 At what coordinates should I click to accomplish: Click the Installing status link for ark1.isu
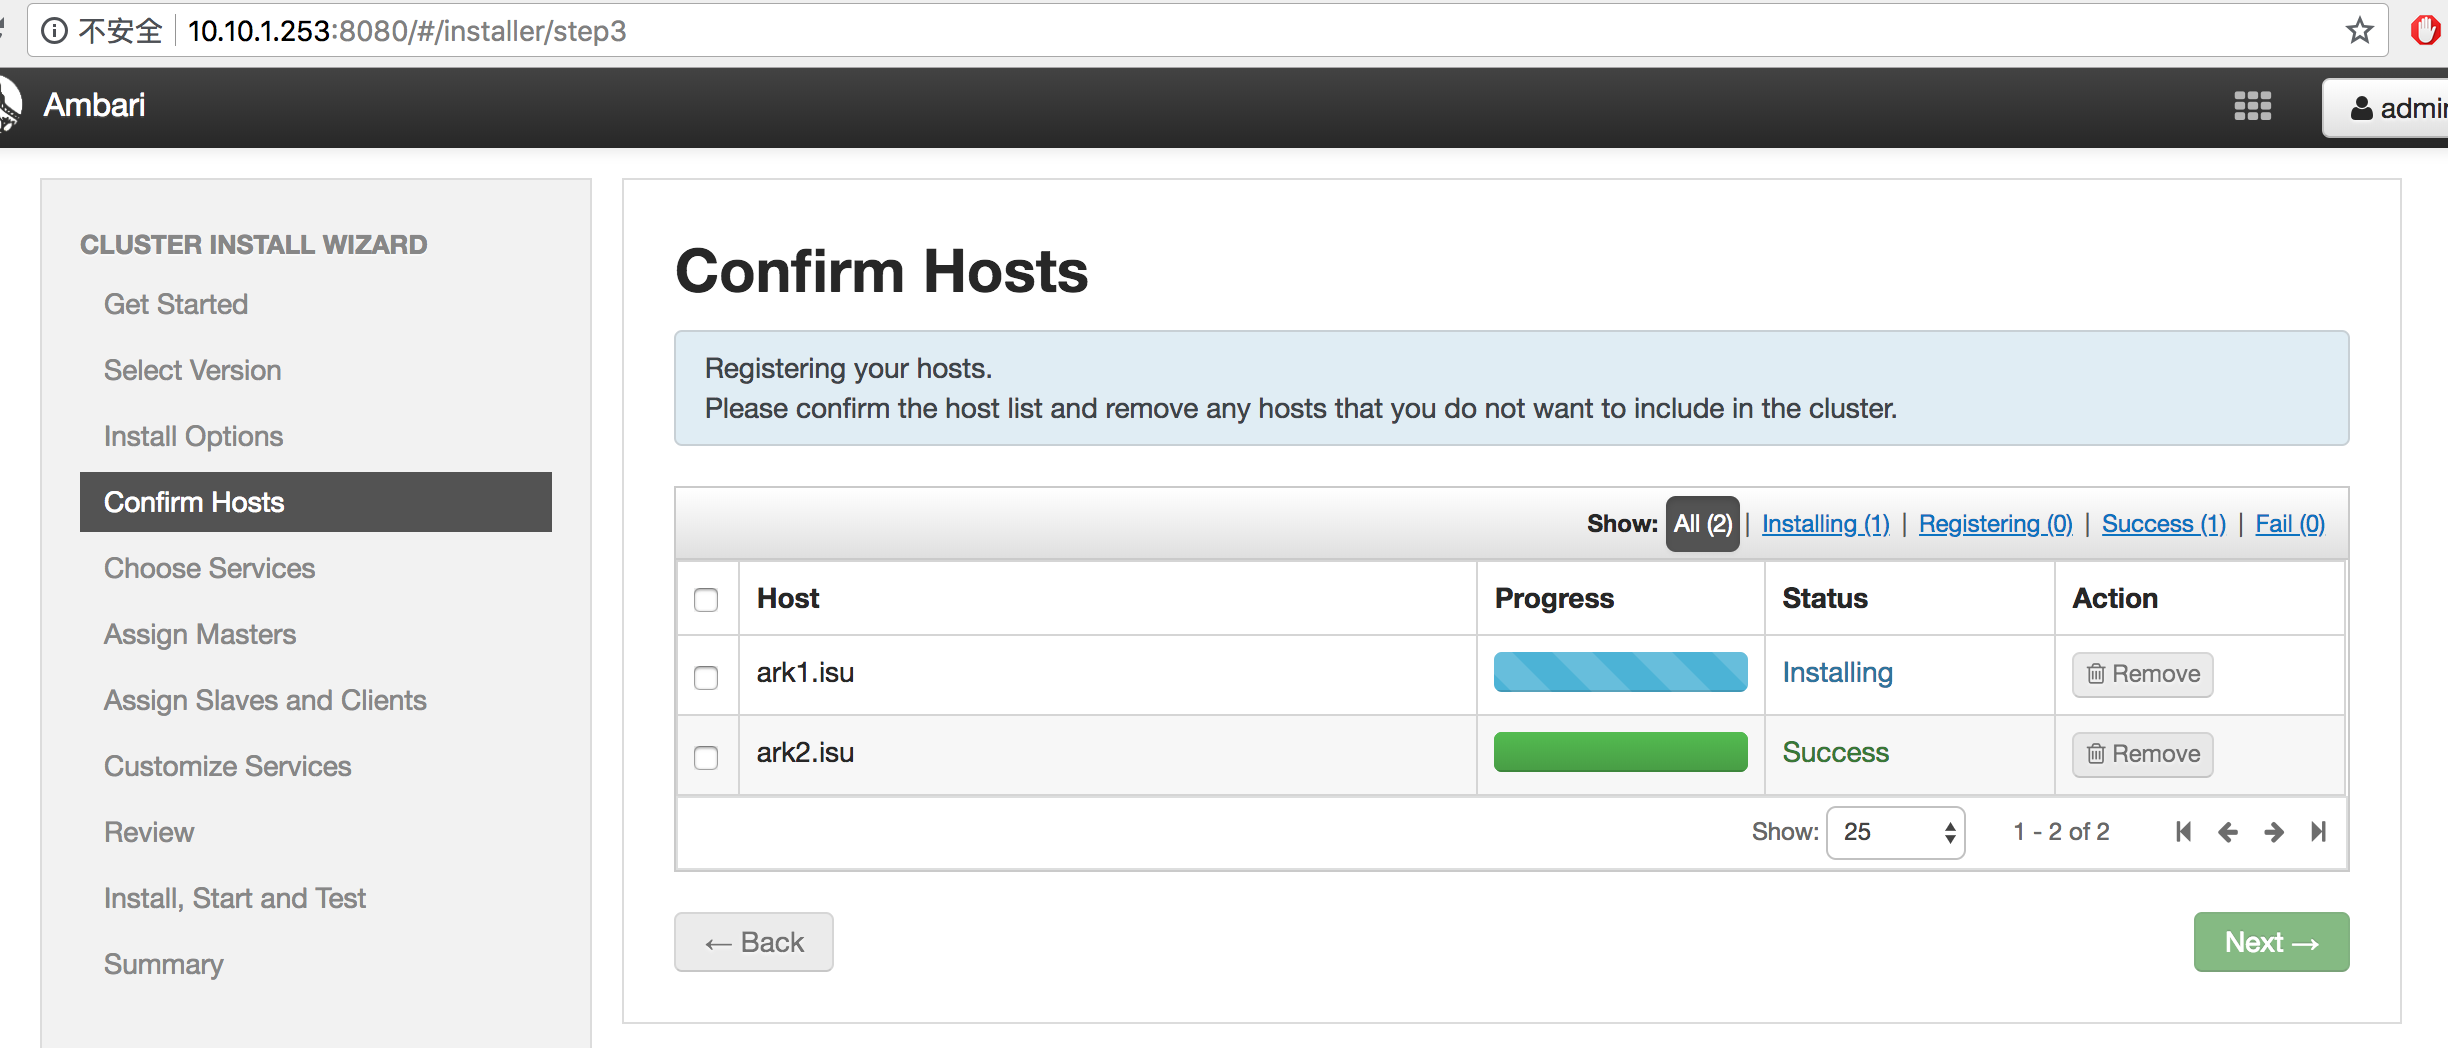tap(1837, 673)
